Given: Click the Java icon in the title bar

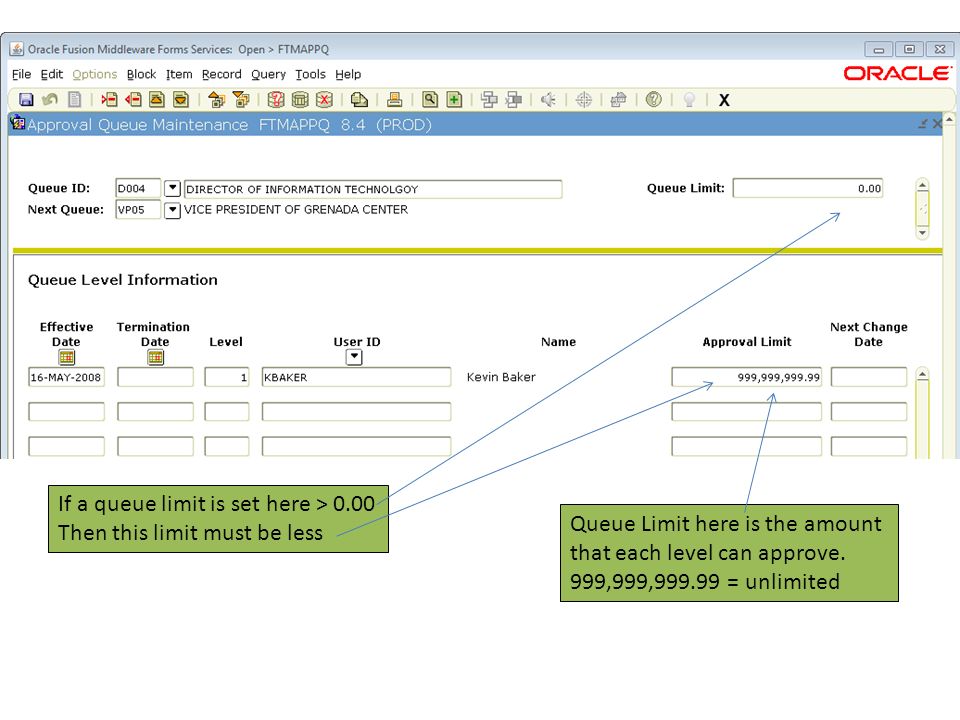Looking at the screenshot, I should pyautogui.click(x=17, y=49).
